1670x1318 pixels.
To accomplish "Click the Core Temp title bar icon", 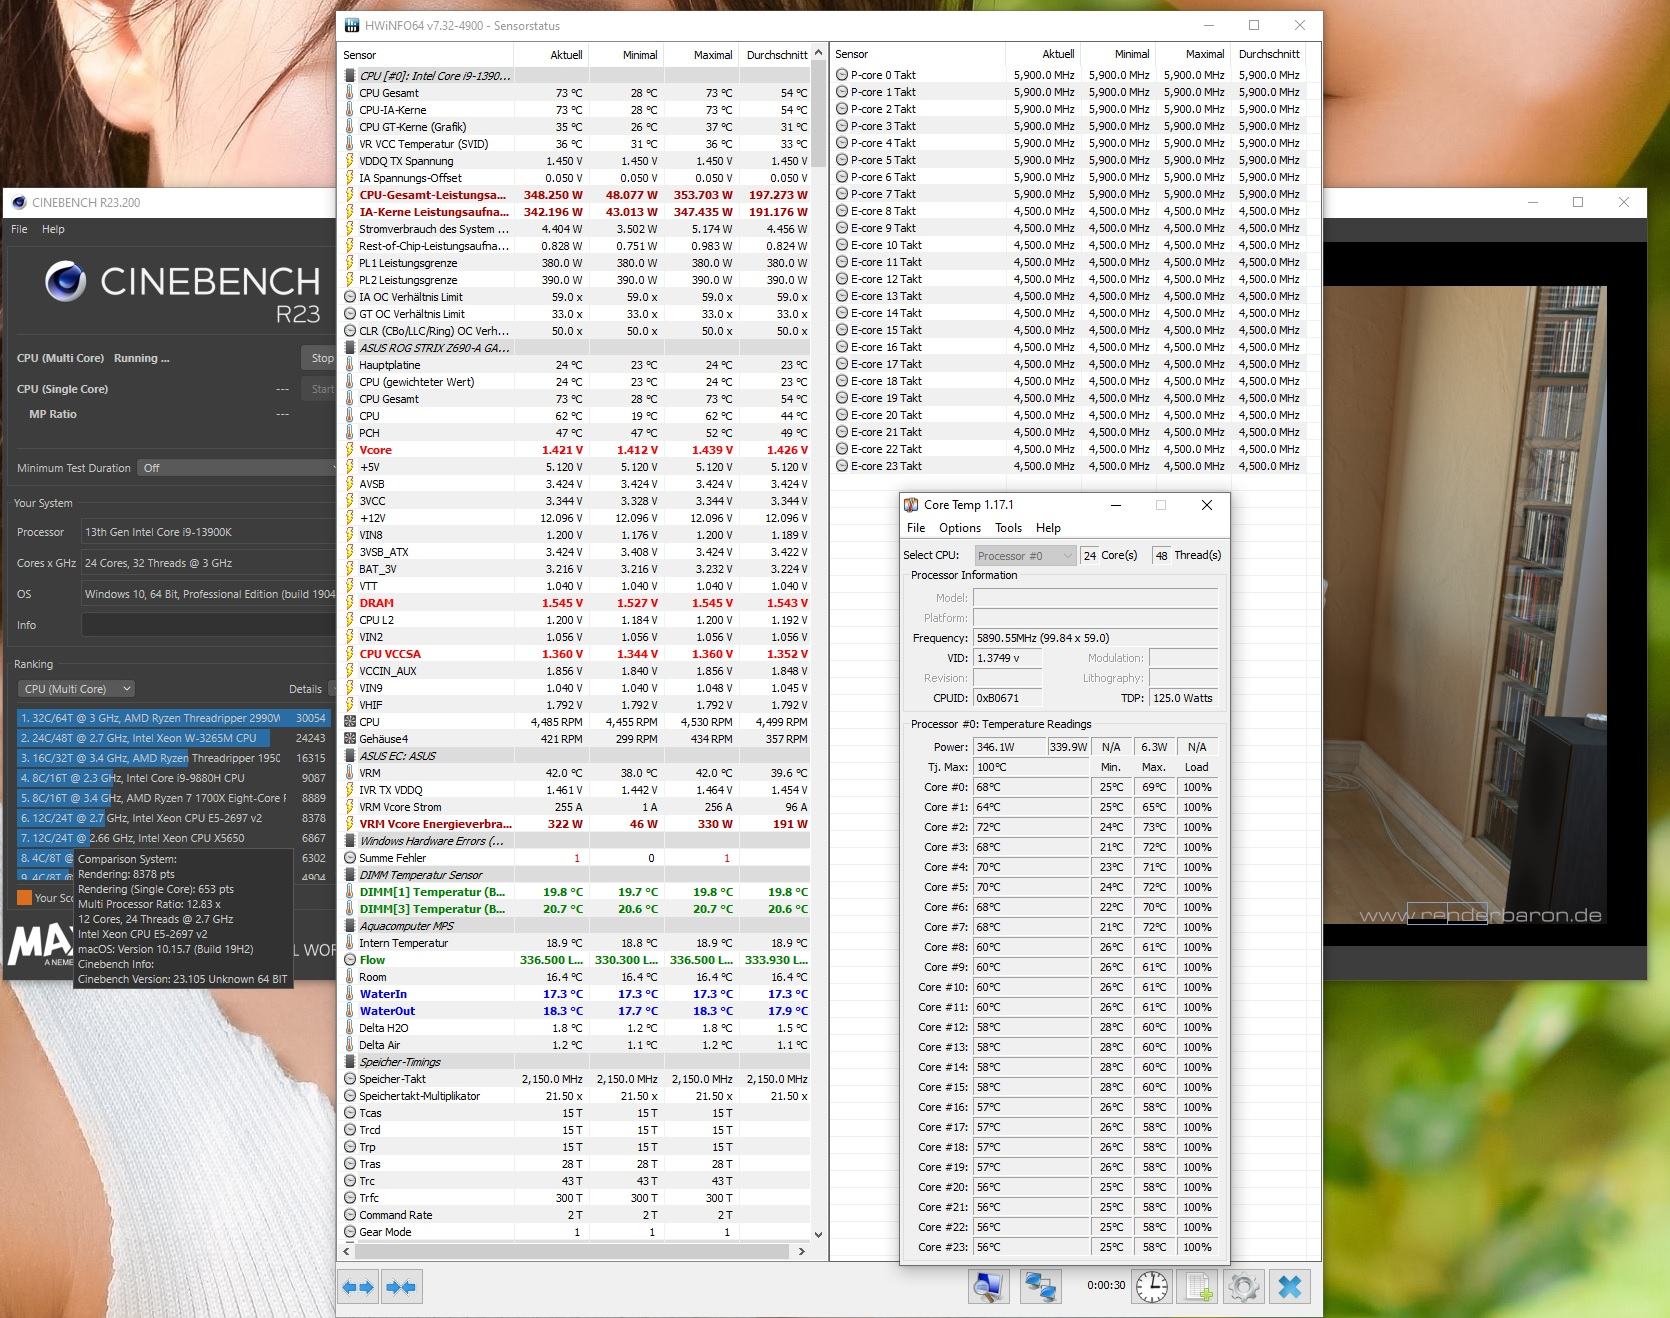I will coord(911,505).
